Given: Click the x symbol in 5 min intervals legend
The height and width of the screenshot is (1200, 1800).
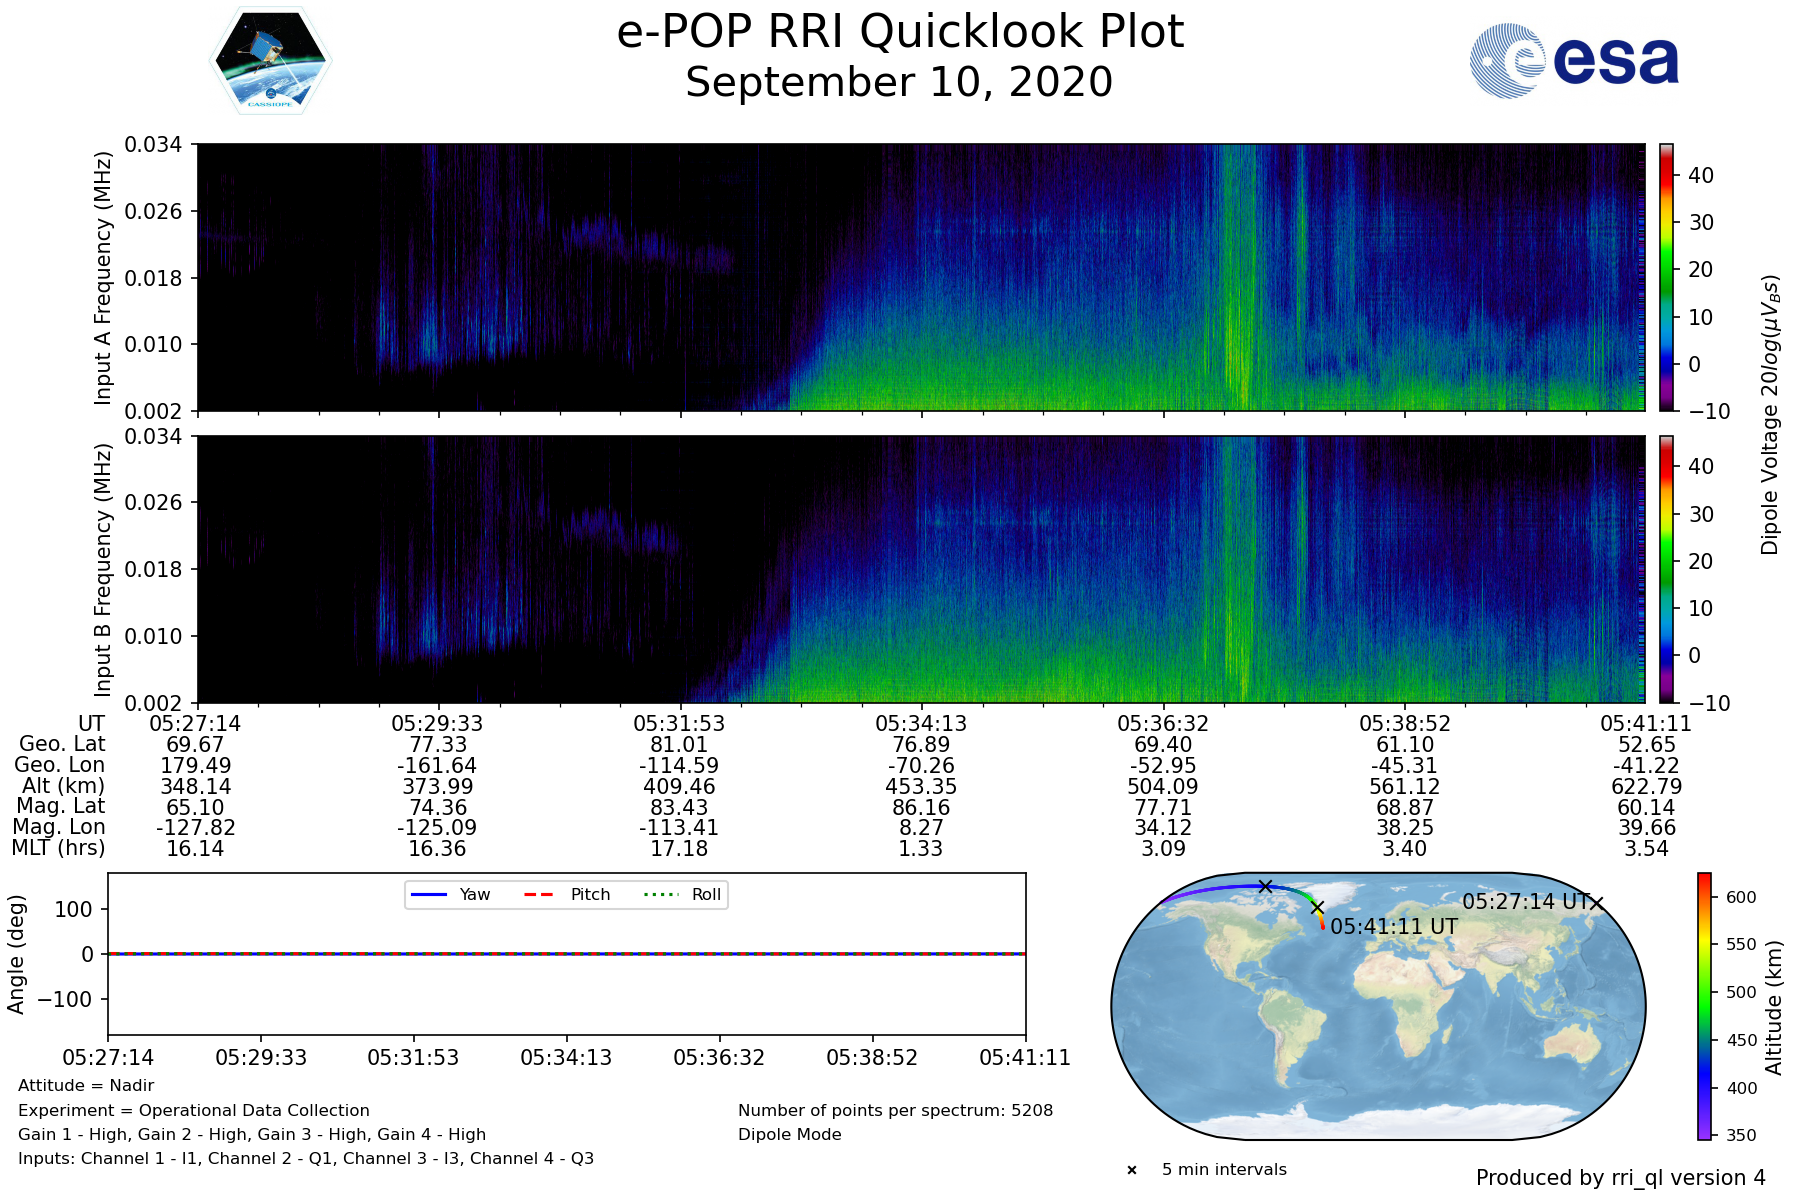Looking at the screenshot, I should 1132,1170.
